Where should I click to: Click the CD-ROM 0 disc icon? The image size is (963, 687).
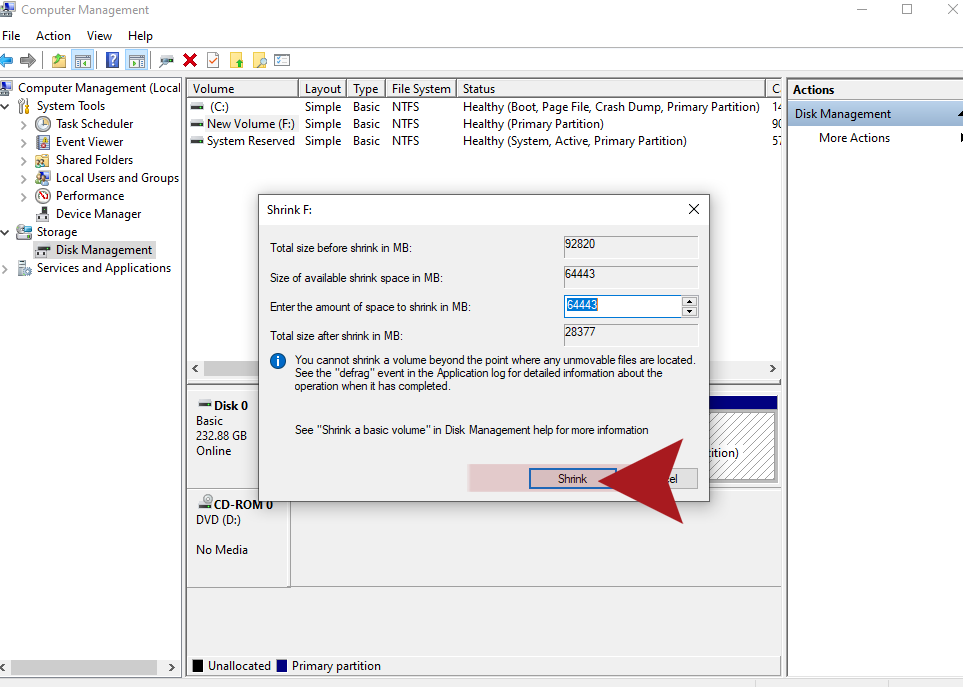pos(205,502)
